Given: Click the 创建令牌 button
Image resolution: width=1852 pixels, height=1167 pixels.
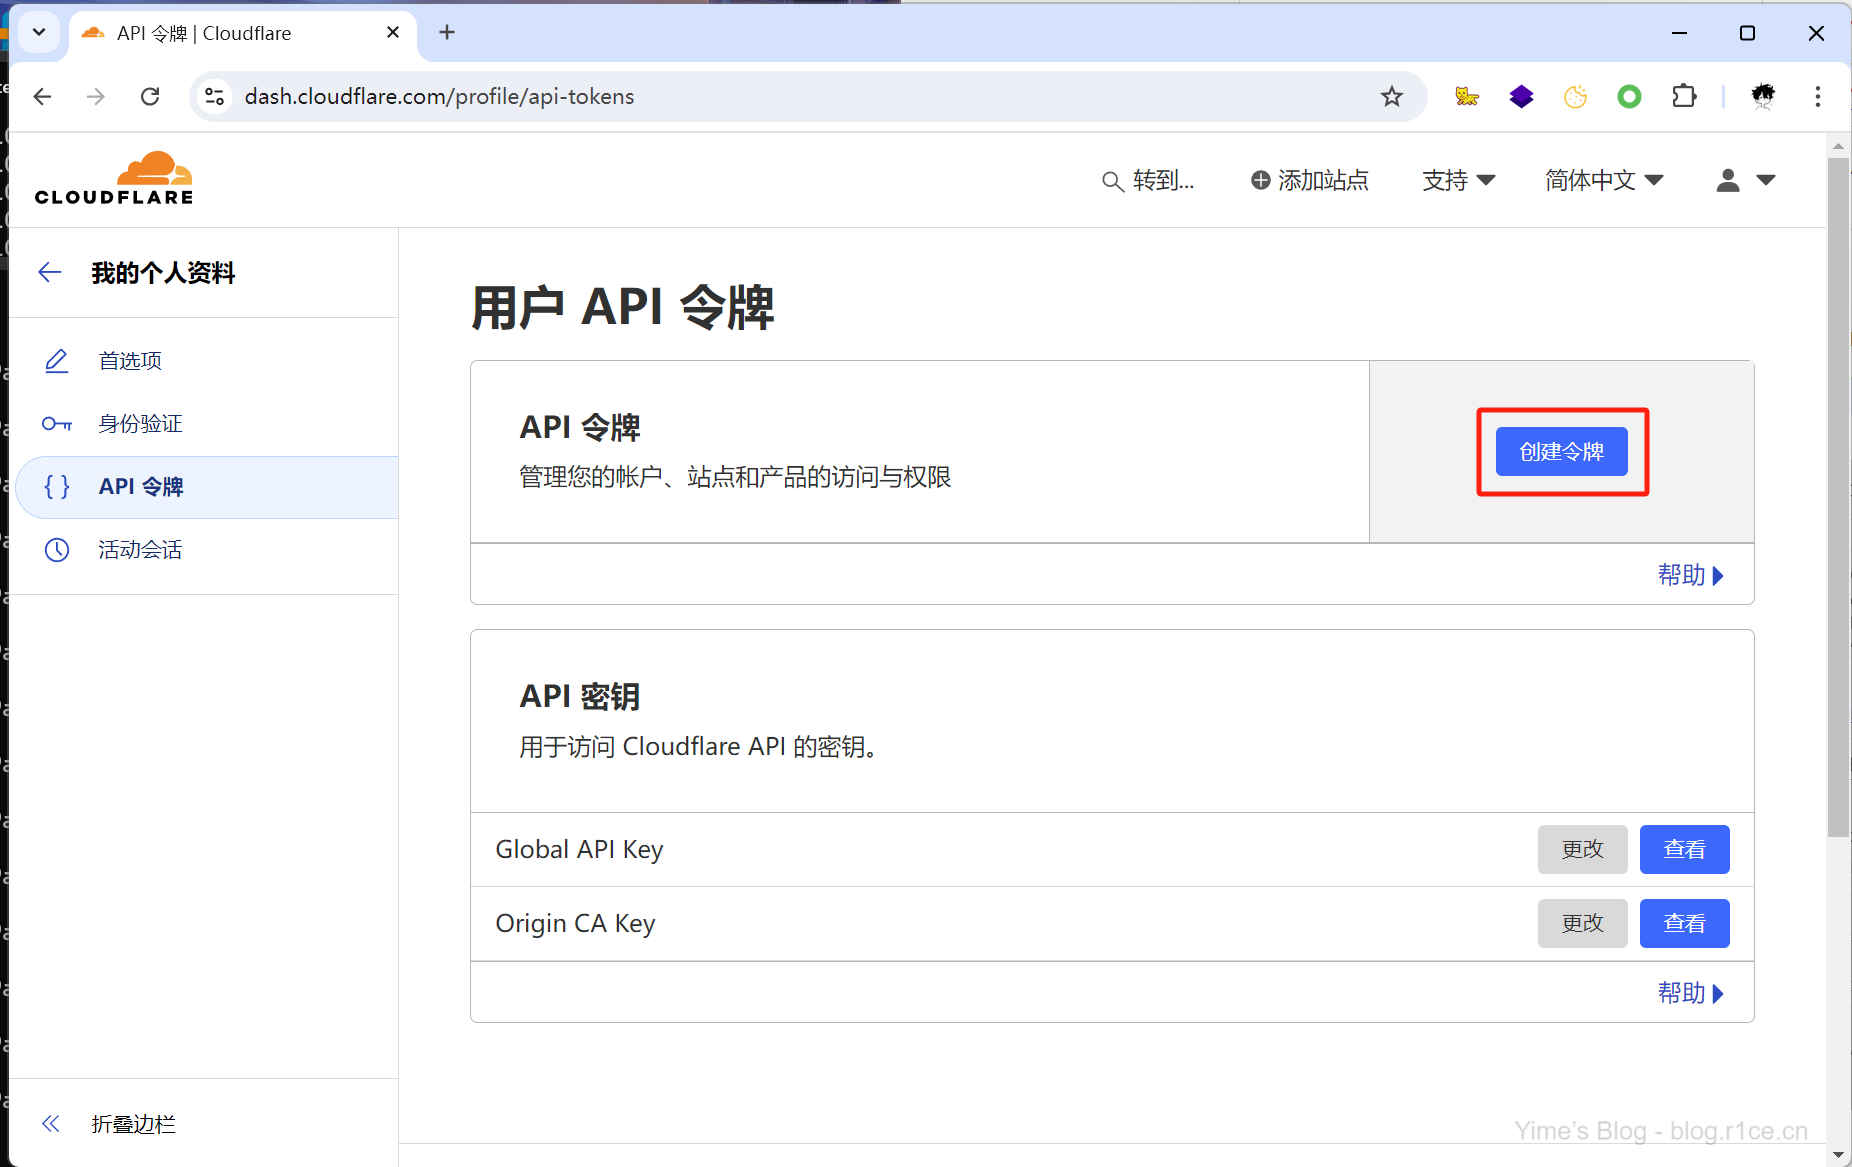Looking at the screenshot, I should pyautogui.click(x=1561, y=452).
